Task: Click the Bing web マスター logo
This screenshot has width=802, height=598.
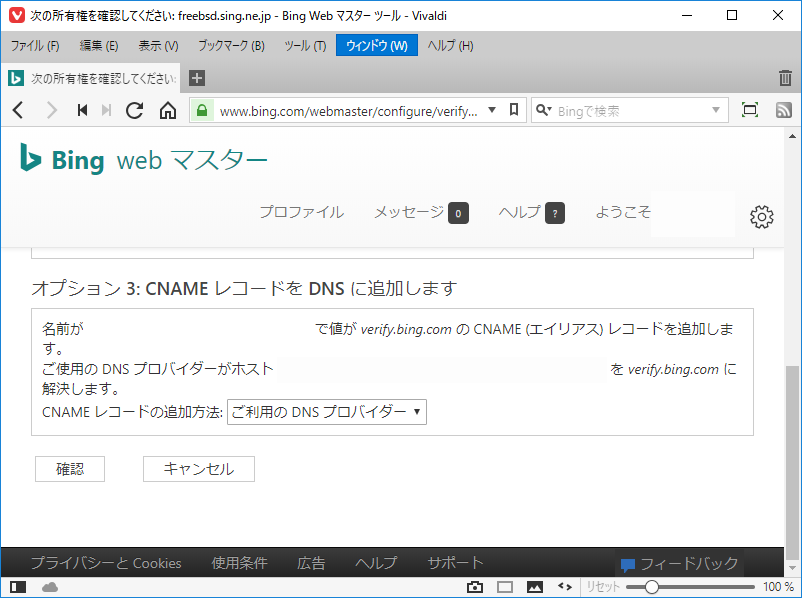Action: pyautogui.click(x=143, y=160)
